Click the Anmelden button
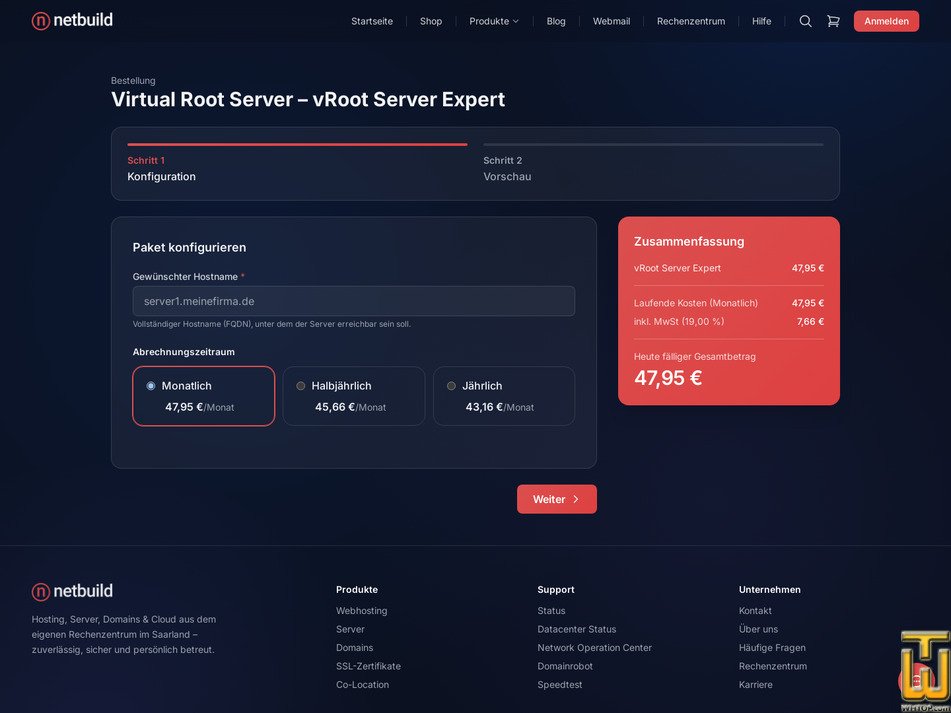 tap(886, 21)
